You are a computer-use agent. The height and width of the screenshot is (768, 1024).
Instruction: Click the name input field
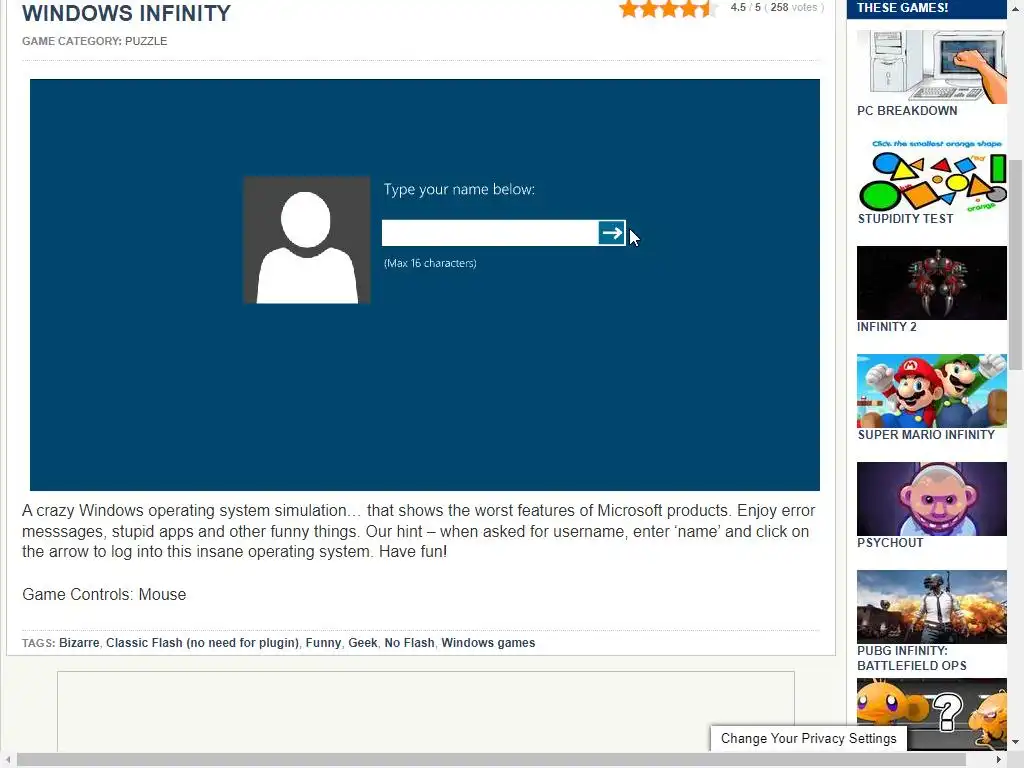tap(490, 233)
